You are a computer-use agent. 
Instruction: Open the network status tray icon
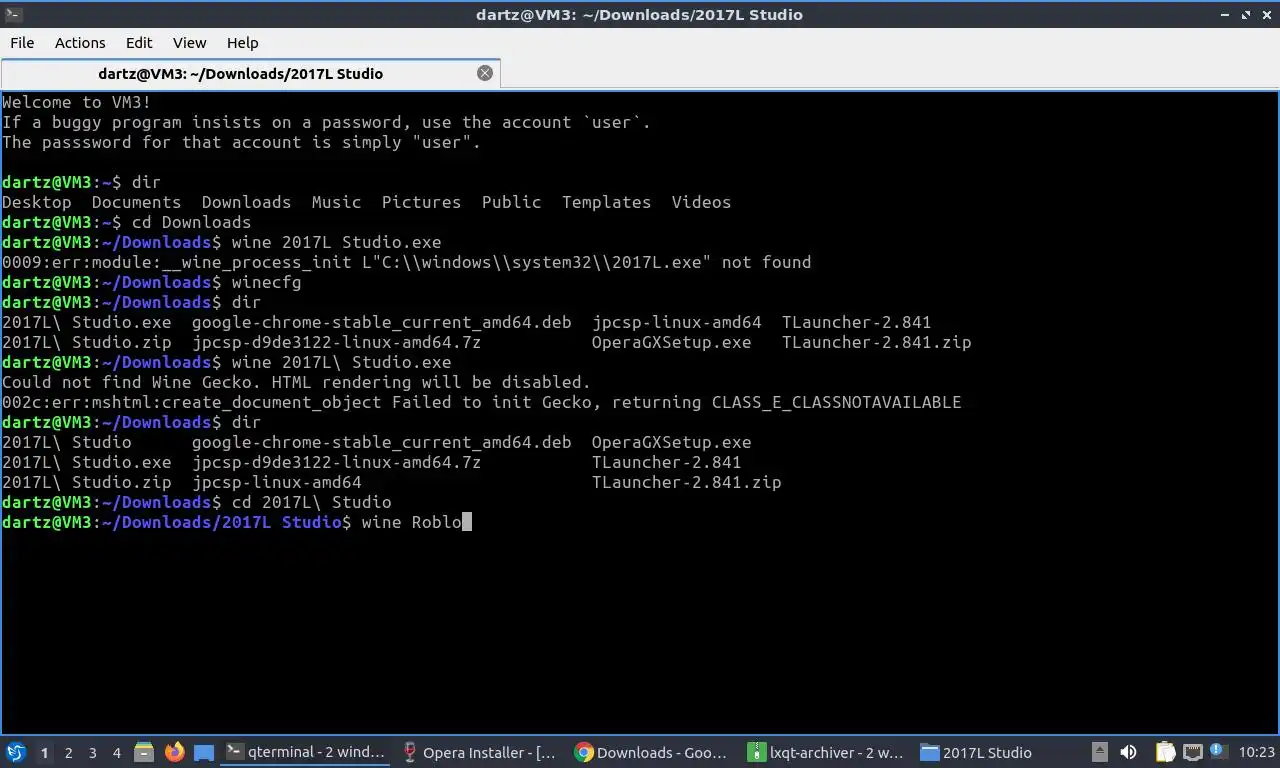[x=1193, y=752]
